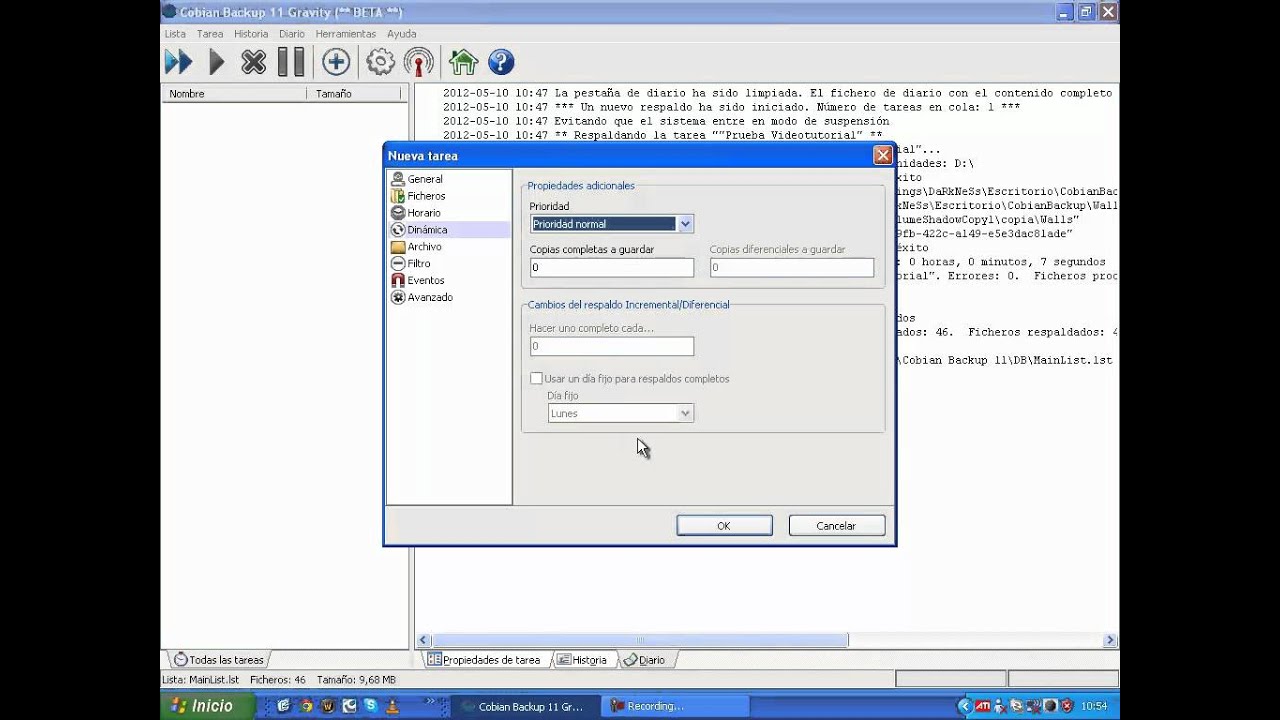1280x720 pixels.
Task: Open the Herramientas menu
Action: coord(345,34)
